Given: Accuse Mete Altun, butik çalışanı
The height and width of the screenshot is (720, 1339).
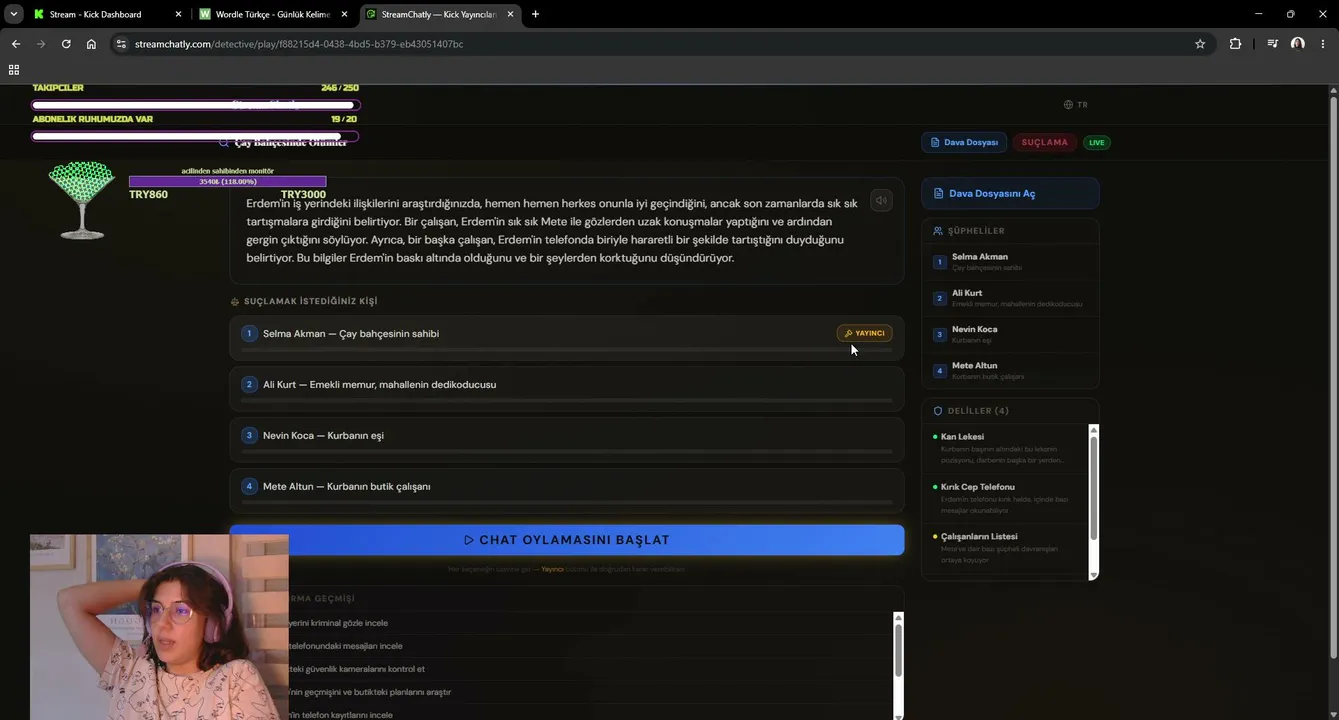Looking at the screenshot, I should click(566, 490).
